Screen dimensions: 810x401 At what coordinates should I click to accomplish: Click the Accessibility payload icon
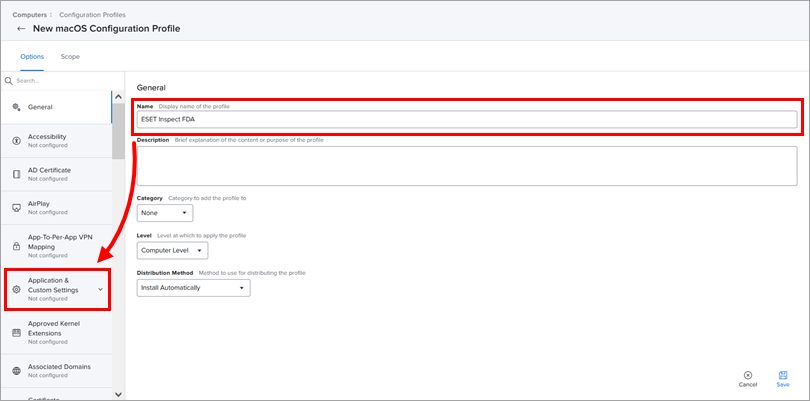click(16, 140)
